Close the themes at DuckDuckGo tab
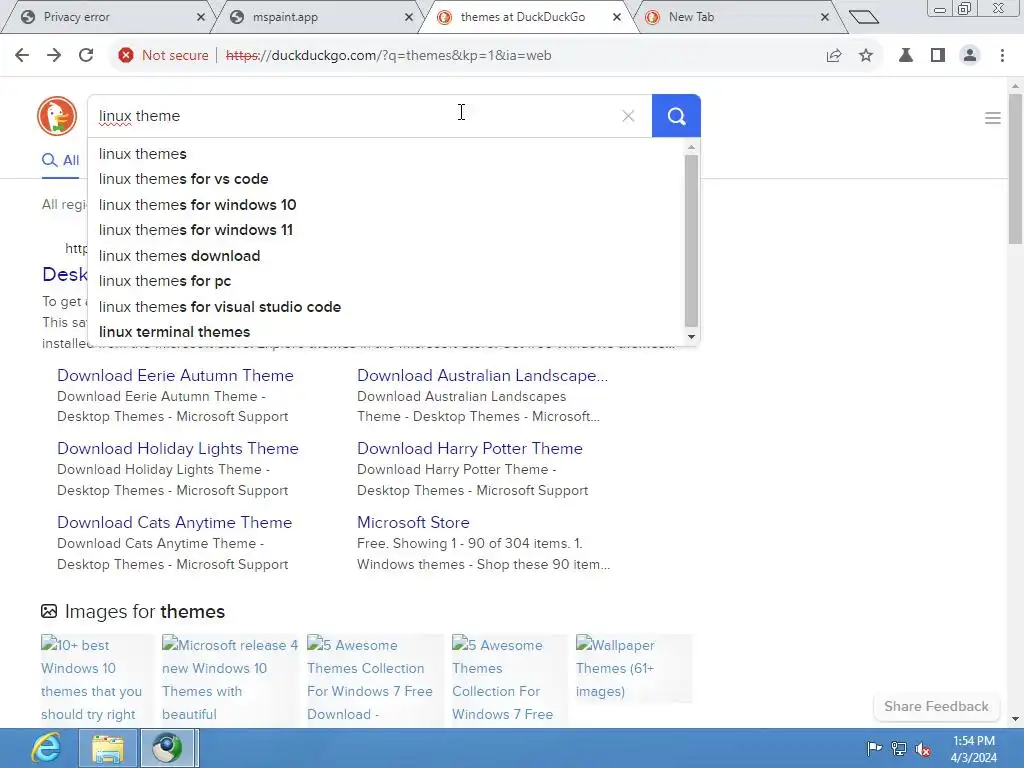Screen dimensions: 1024x768 [x=616, y=18]
